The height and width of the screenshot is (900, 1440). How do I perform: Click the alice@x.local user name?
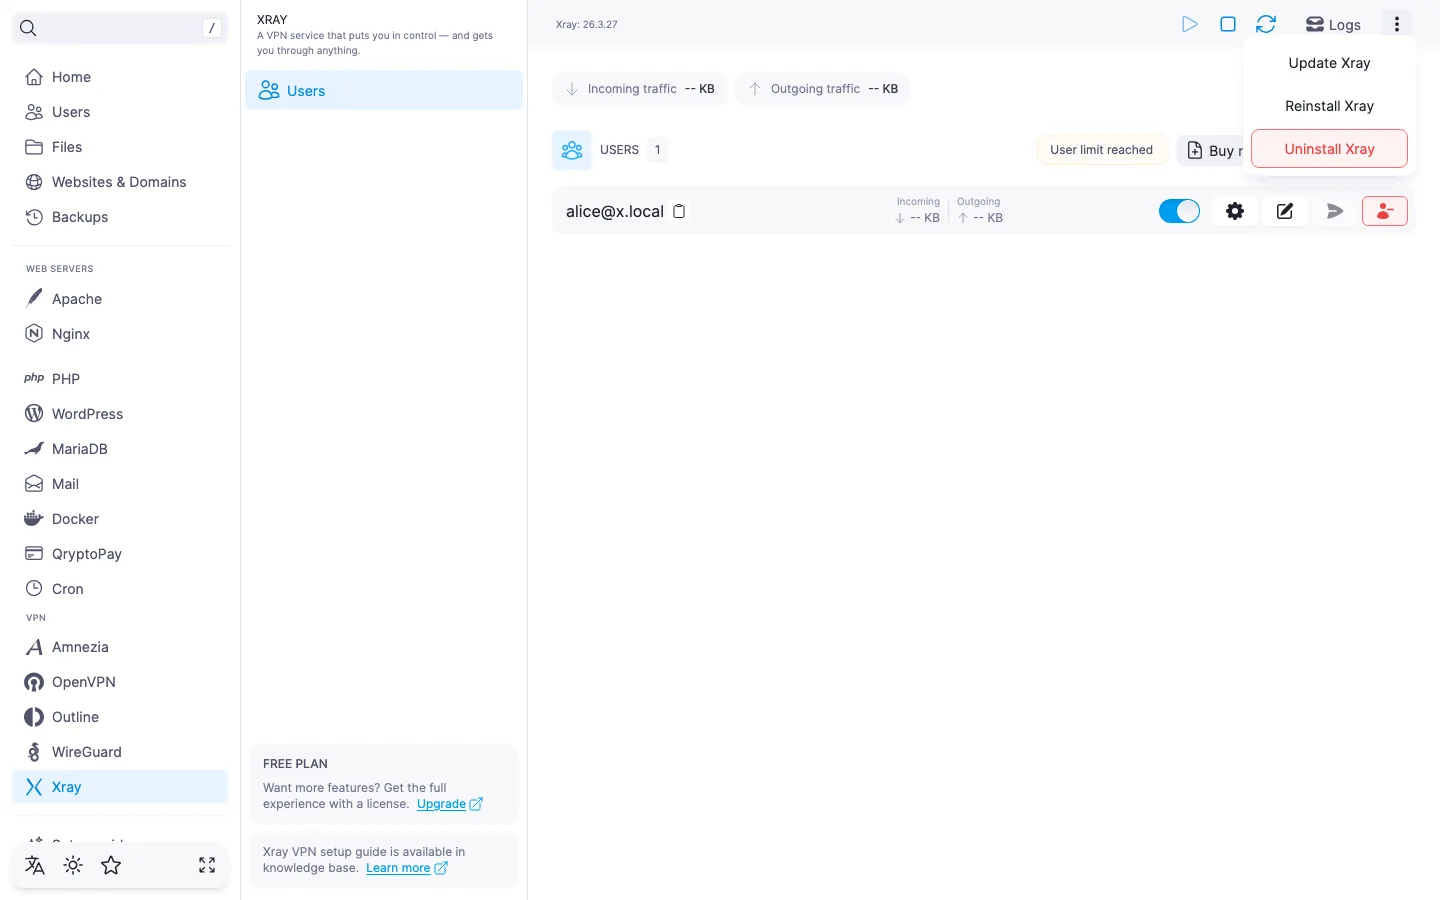[615, 212]
